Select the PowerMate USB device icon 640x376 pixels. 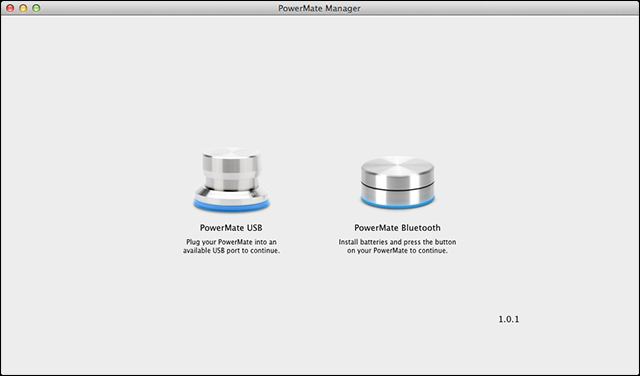pyautogui.click(x=231, y=179)
